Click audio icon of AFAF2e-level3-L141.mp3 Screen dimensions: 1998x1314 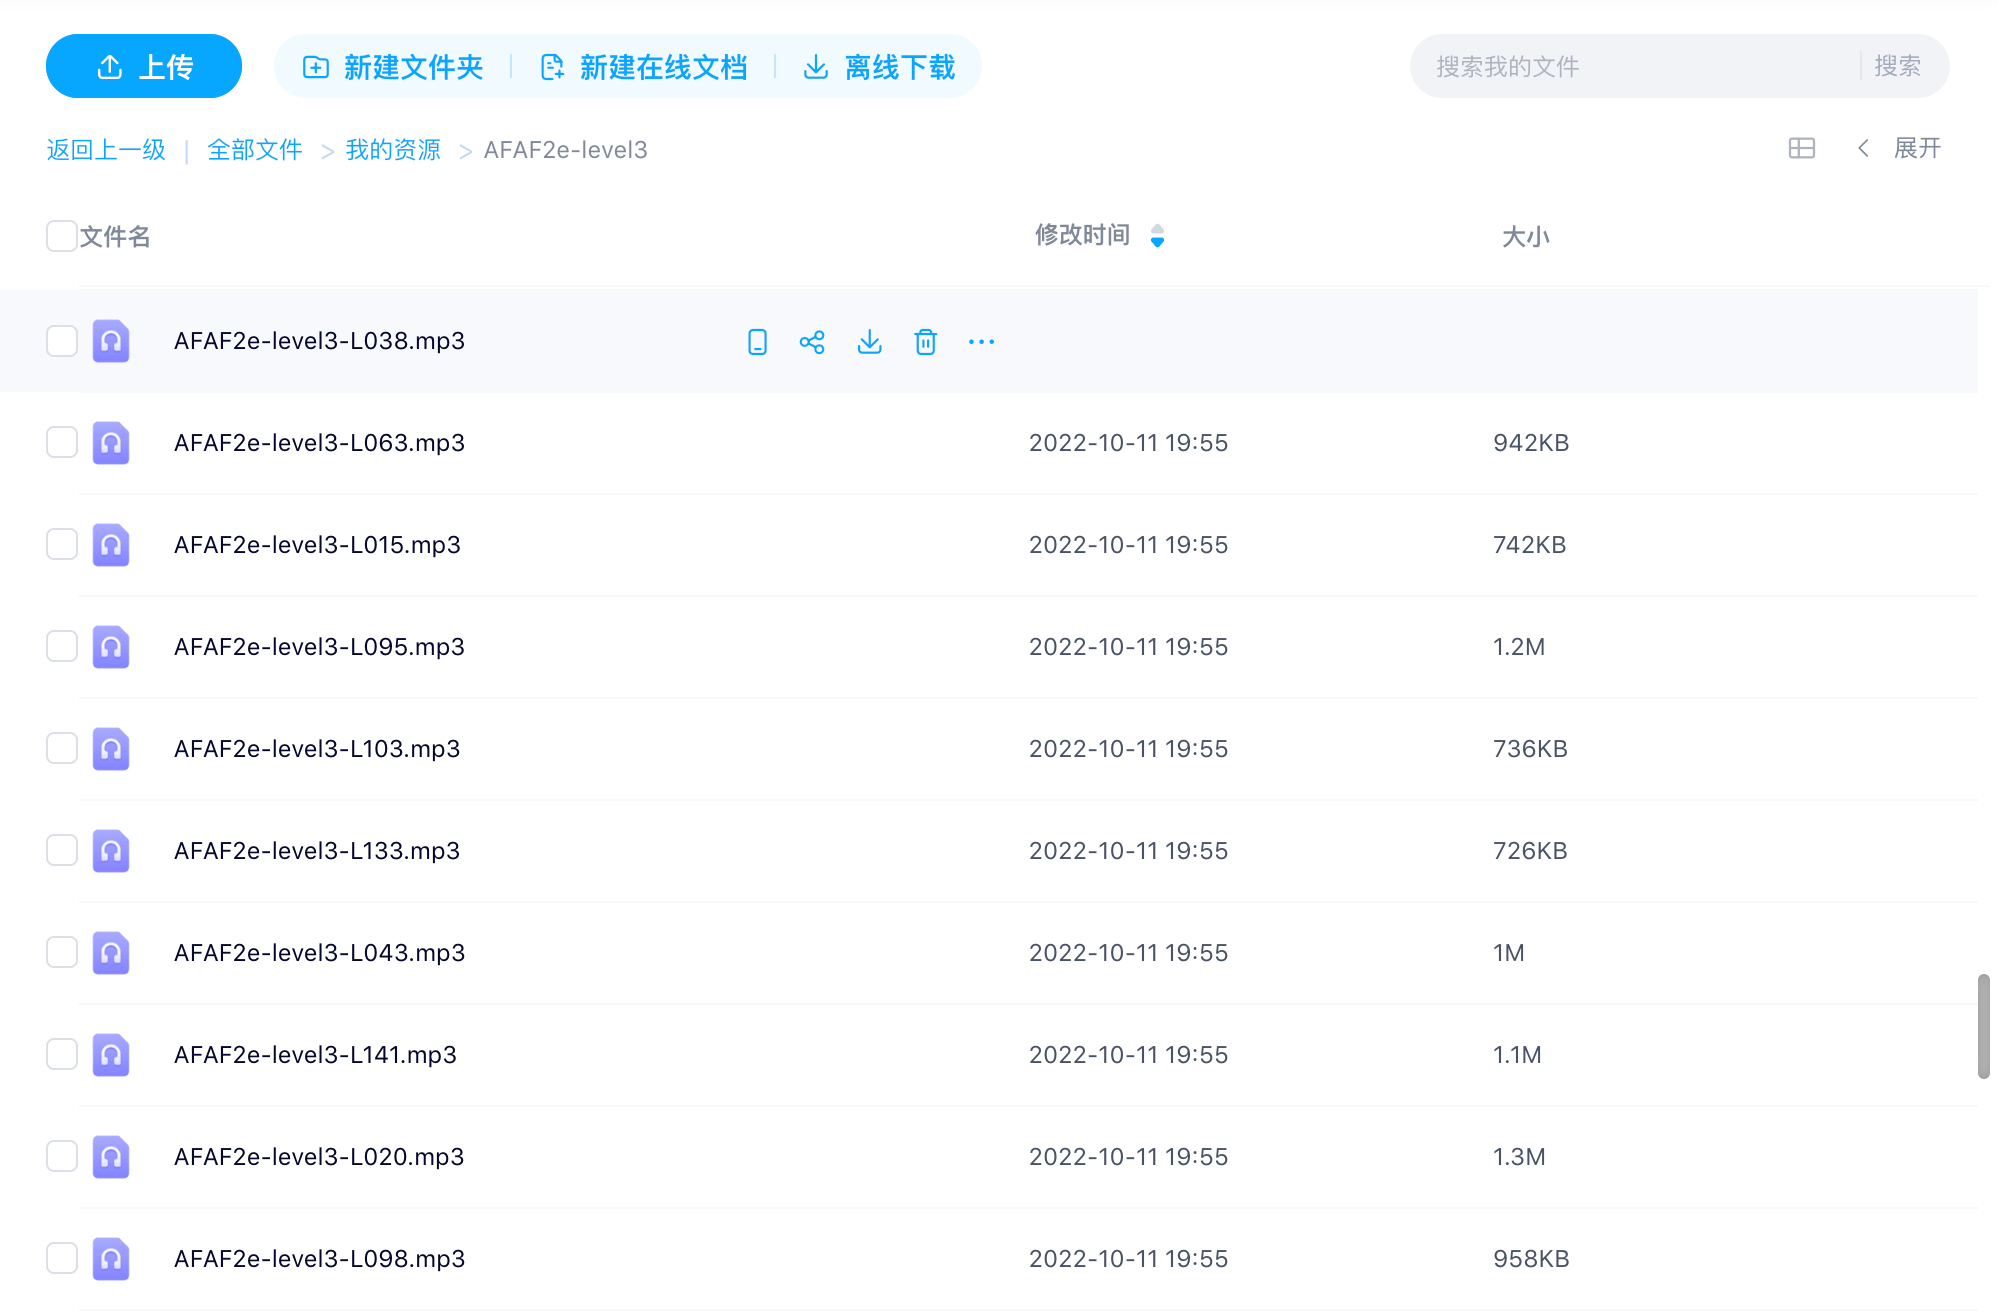tap(111, 1055)
